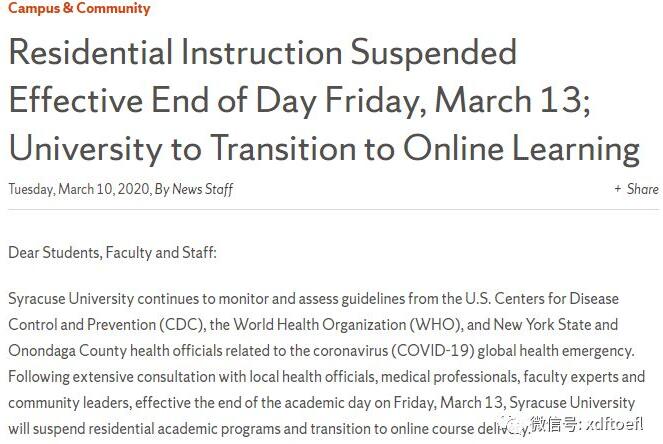Viewport: 663px width, 444px height.
Task: Click 'Effective End of Day' in headline
Action: click(x=168, y=100)
